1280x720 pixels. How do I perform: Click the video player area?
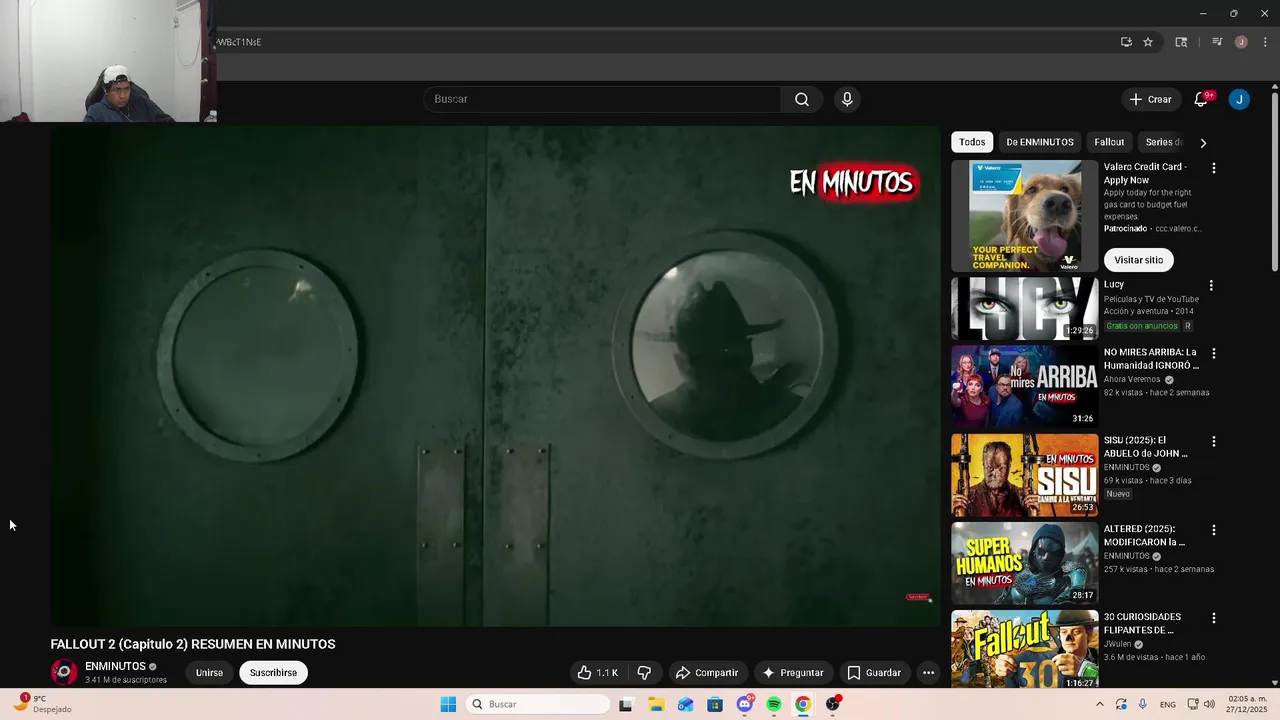coord(495,377)
